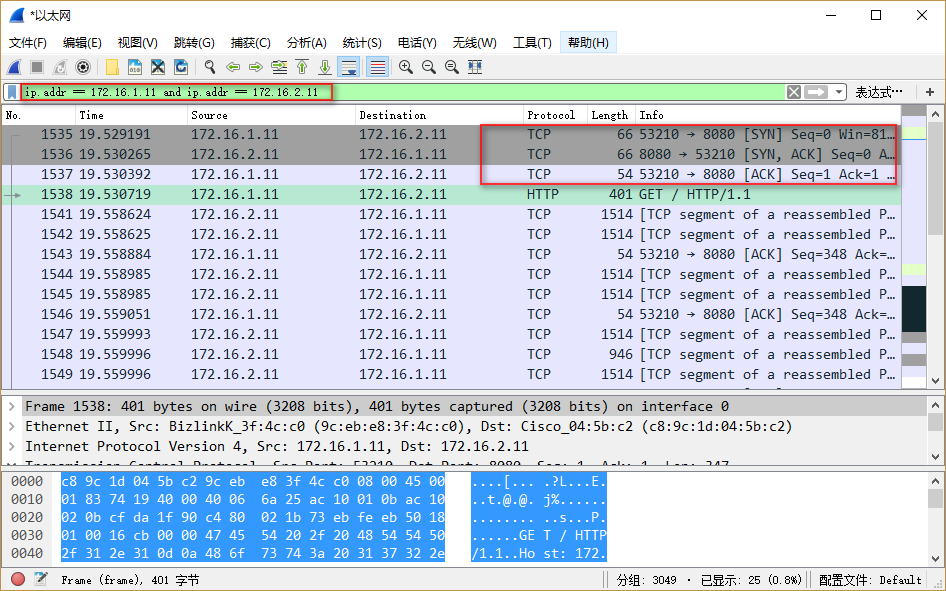This screenshot has width=946, height=591.
Task: Click the 表达式 expression button
Action: pyautogui.click(x=879, y=92)
